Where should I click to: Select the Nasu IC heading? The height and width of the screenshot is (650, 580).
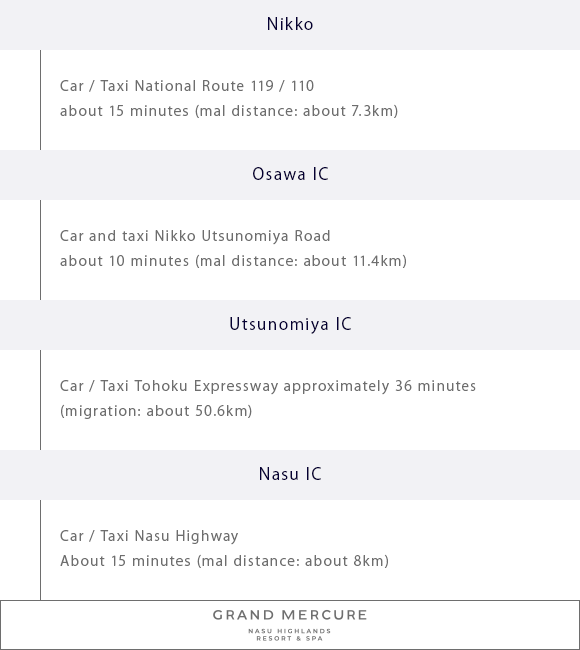point(290,475)
